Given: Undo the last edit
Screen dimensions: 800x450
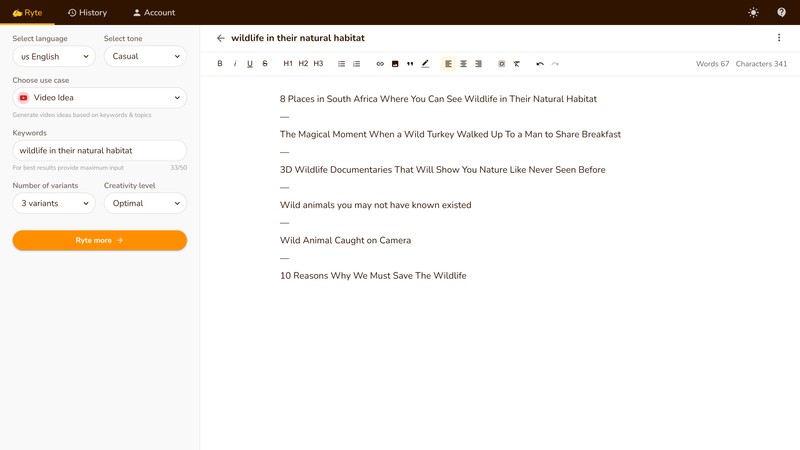Looking at the screenshot, I should pyautogui.click(x=540, y=64).
